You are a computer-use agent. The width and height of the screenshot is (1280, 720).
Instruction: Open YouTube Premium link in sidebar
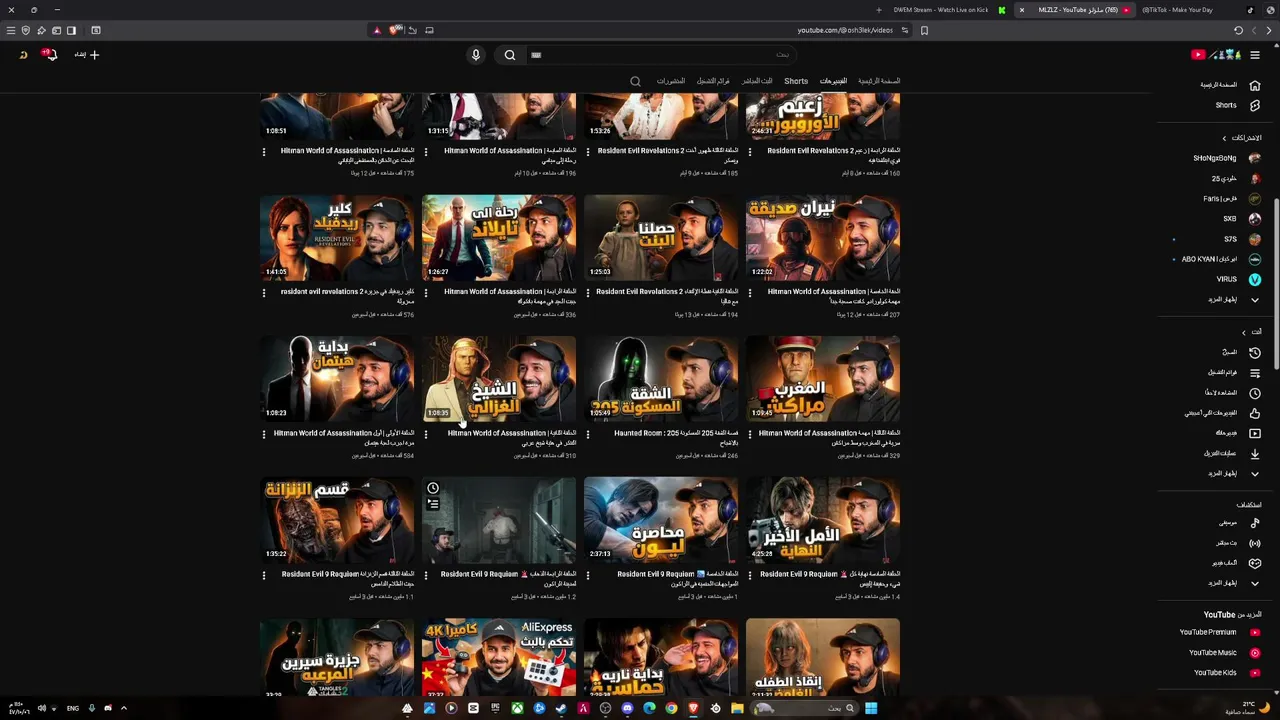(1218, 632)
